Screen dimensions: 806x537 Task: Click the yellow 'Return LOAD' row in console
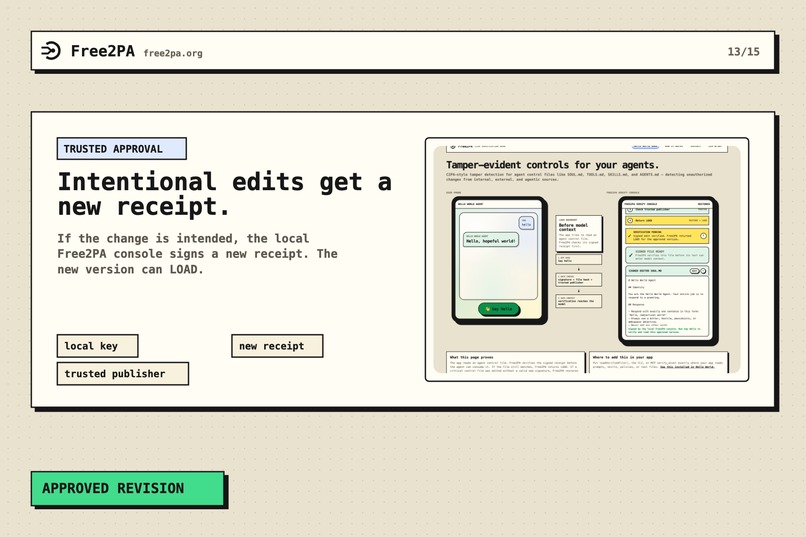pos(667,220)
